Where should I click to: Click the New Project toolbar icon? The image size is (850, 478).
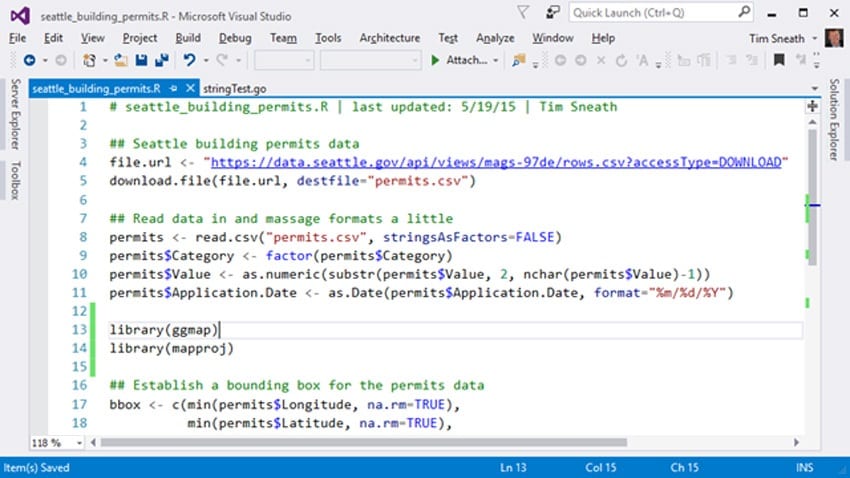[89, 60]
